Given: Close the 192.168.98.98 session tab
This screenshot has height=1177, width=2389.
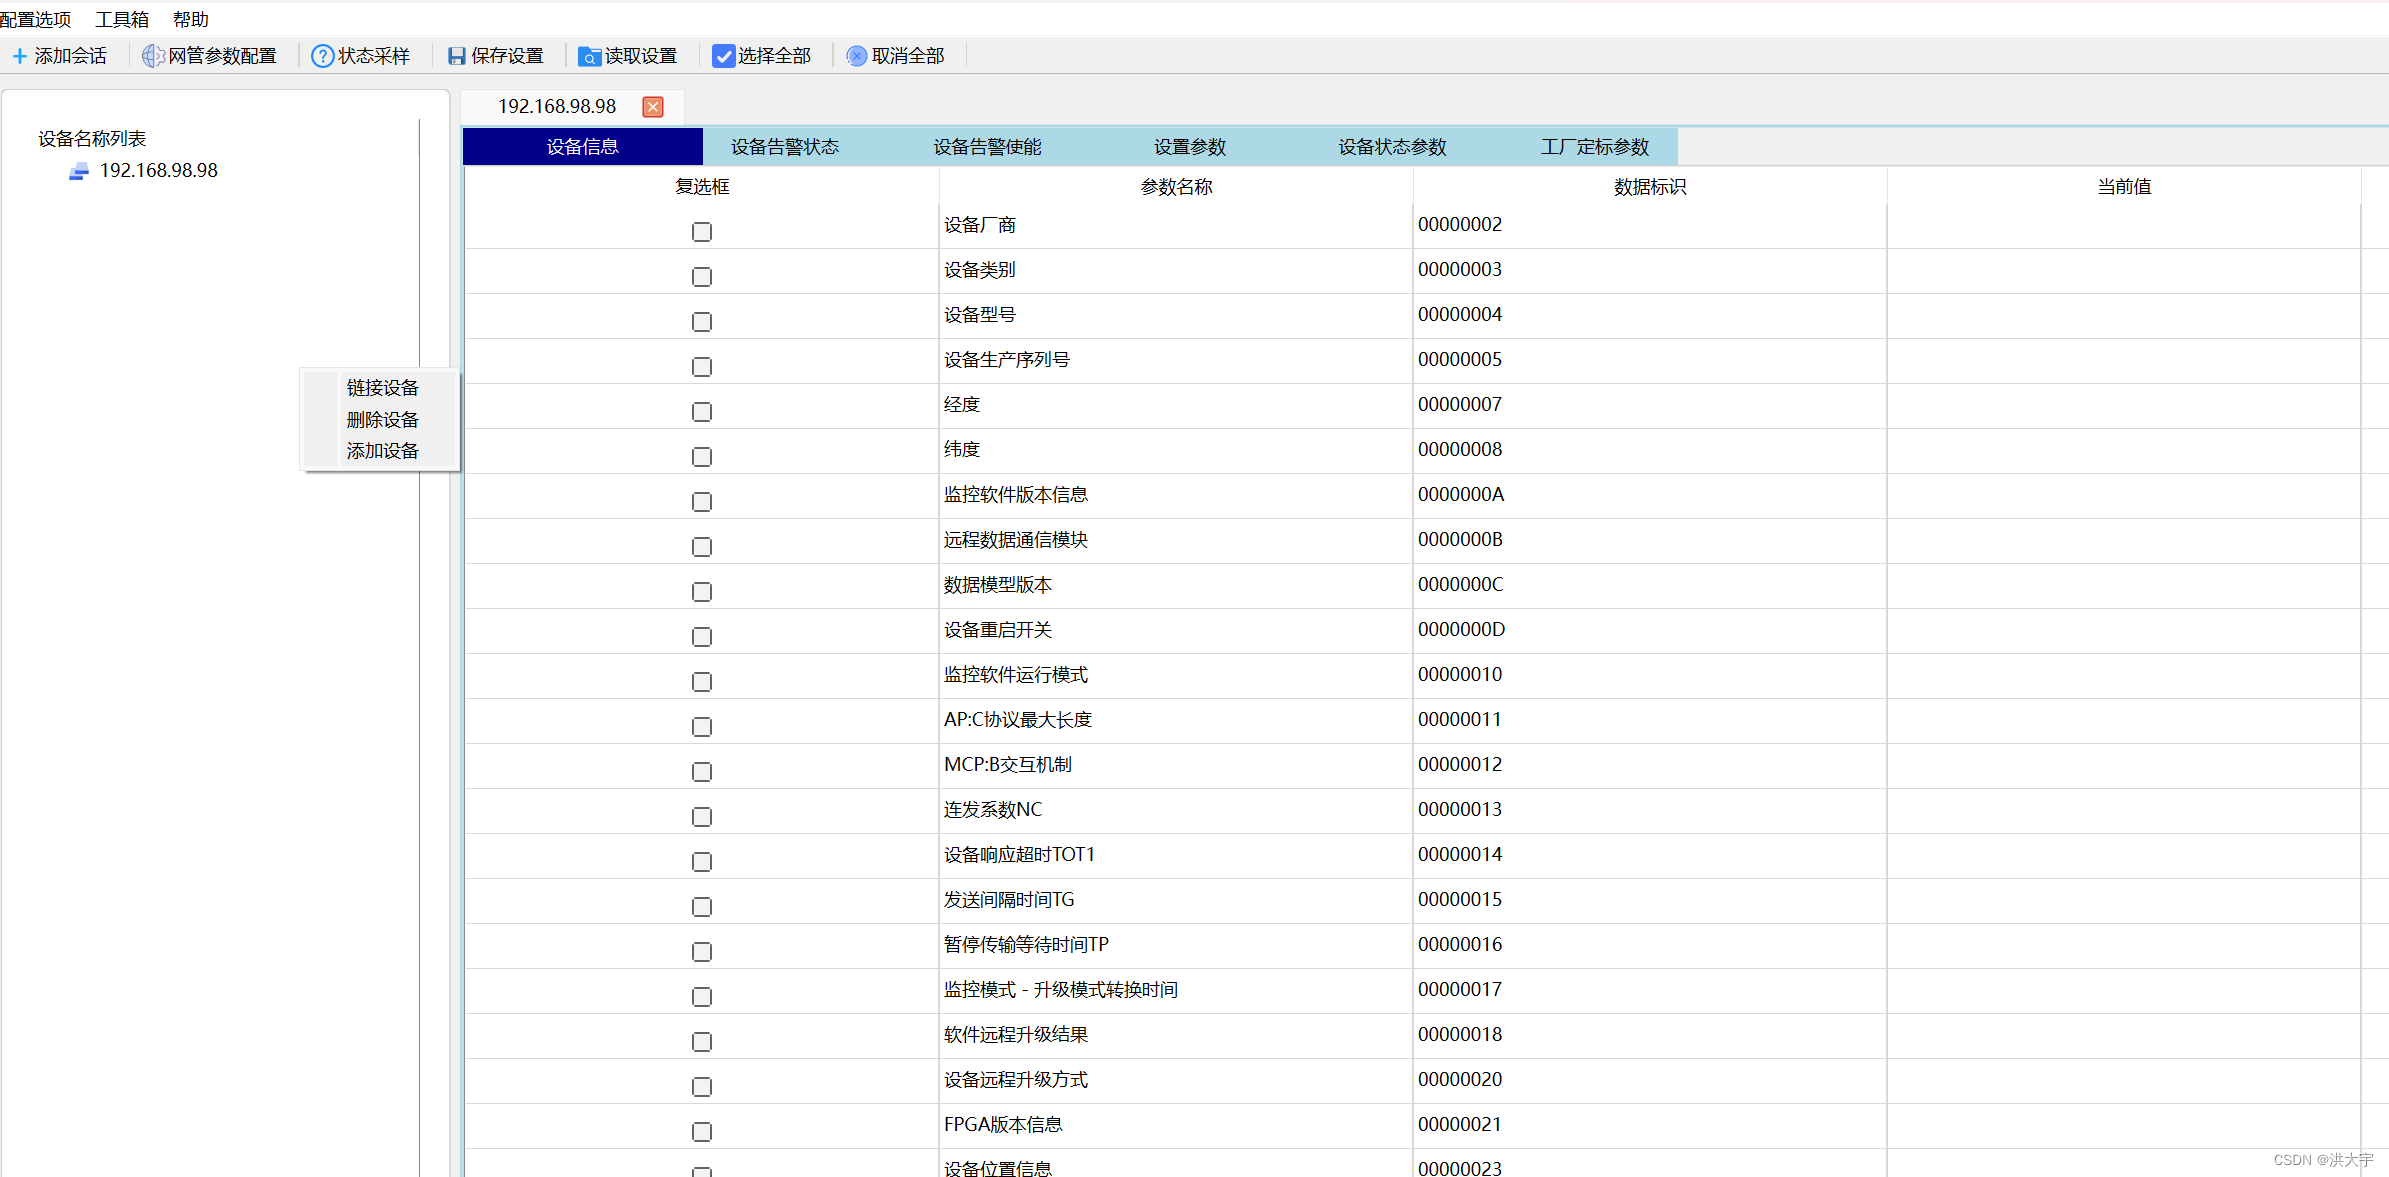Looking at the screenshot, I should 653,107.
